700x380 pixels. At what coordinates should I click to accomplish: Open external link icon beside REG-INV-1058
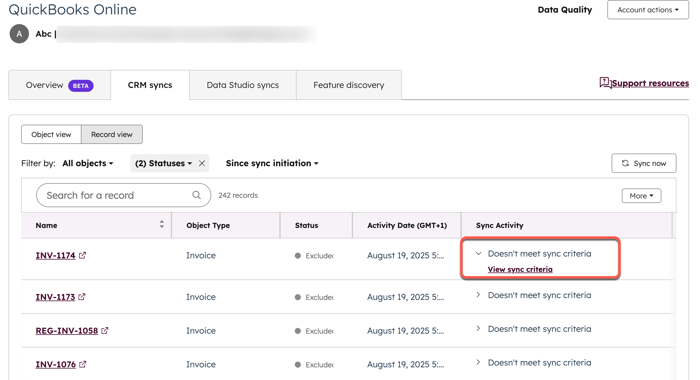[105, 331]
